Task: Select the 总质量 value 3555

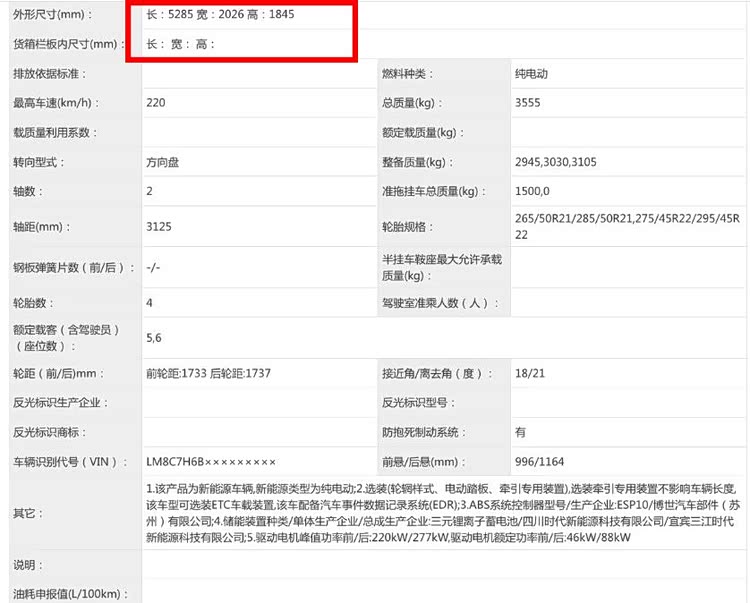Action: point(528,103)
